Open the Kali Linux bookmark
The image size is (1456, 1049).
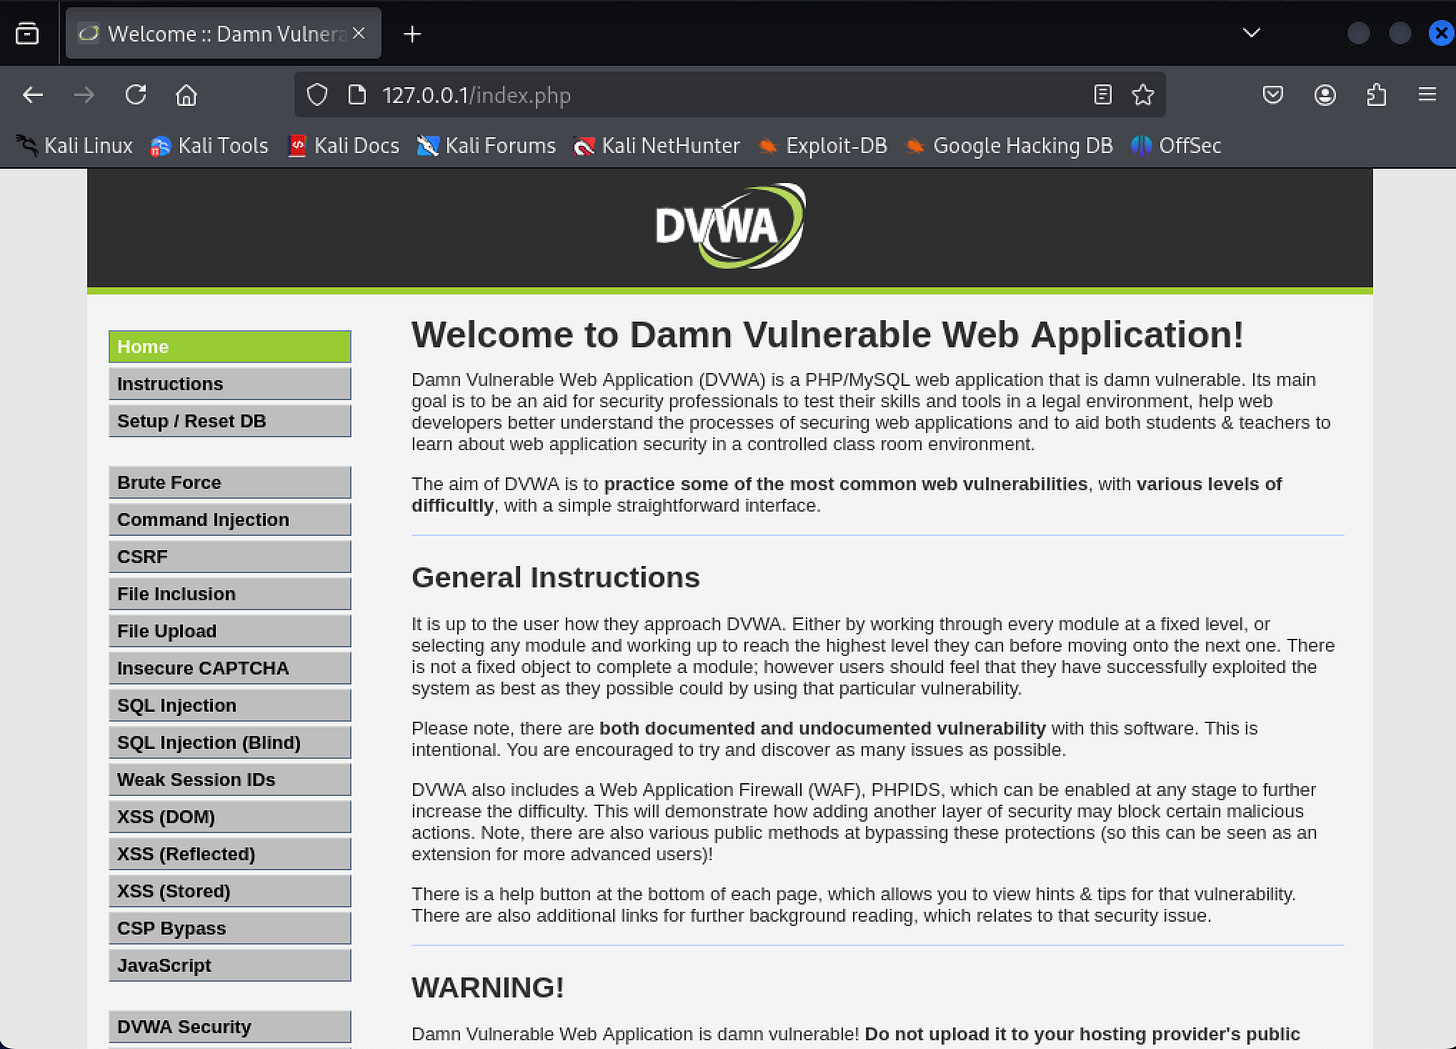(75, 146)
